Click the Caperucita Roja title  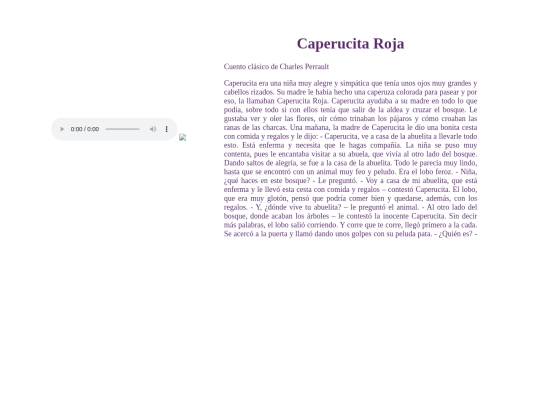351,44
